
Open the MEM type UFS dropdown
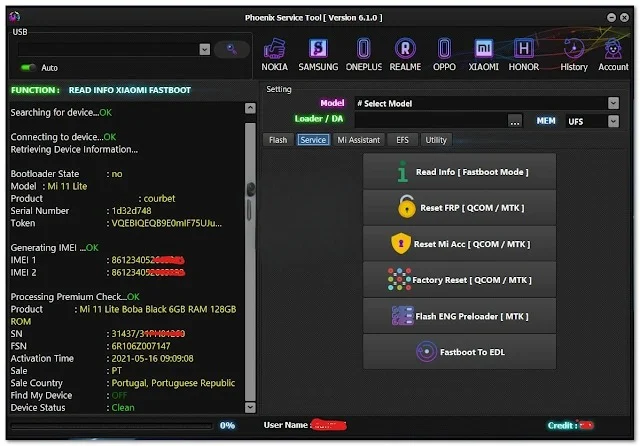click(x=613, y=121)
